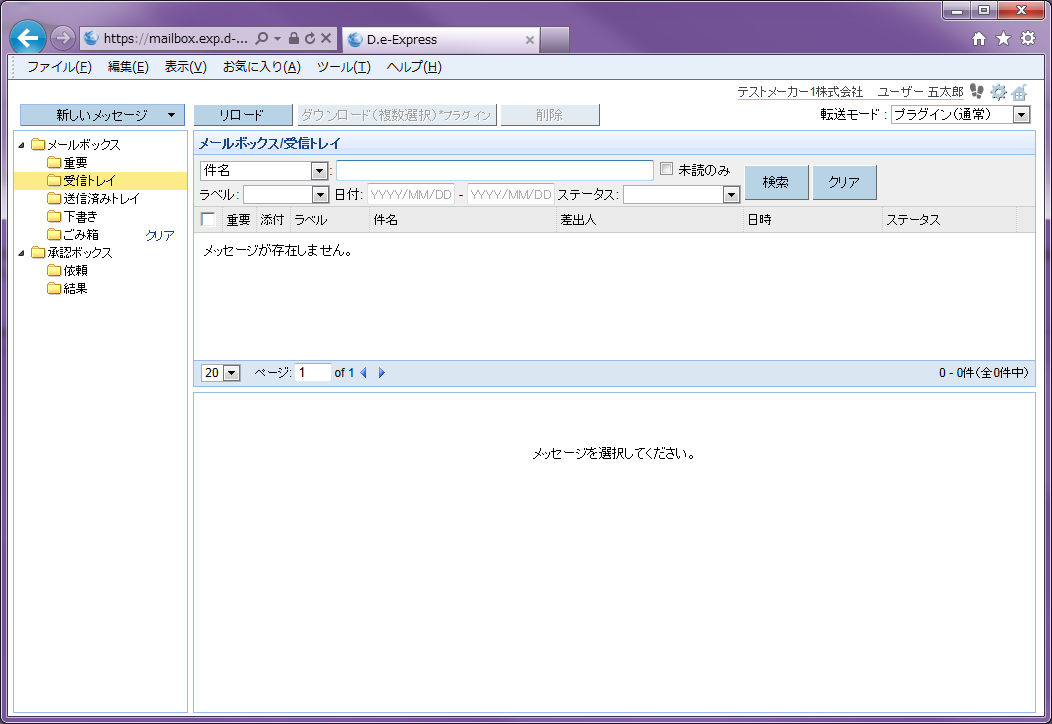This screenshot has height=724, width=1052.
Task: Click the クリア link next to ごみ箱
Action: point(160,235)
